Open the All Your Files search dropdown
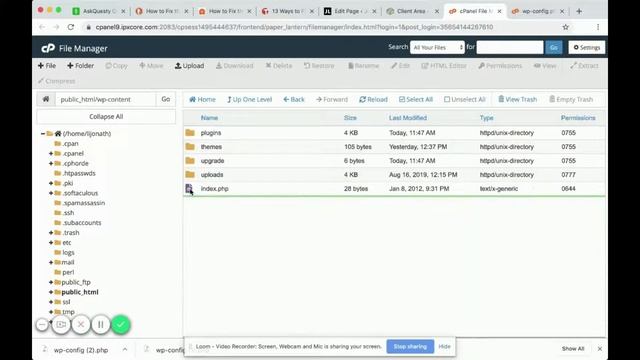 (x=437, y=47)
